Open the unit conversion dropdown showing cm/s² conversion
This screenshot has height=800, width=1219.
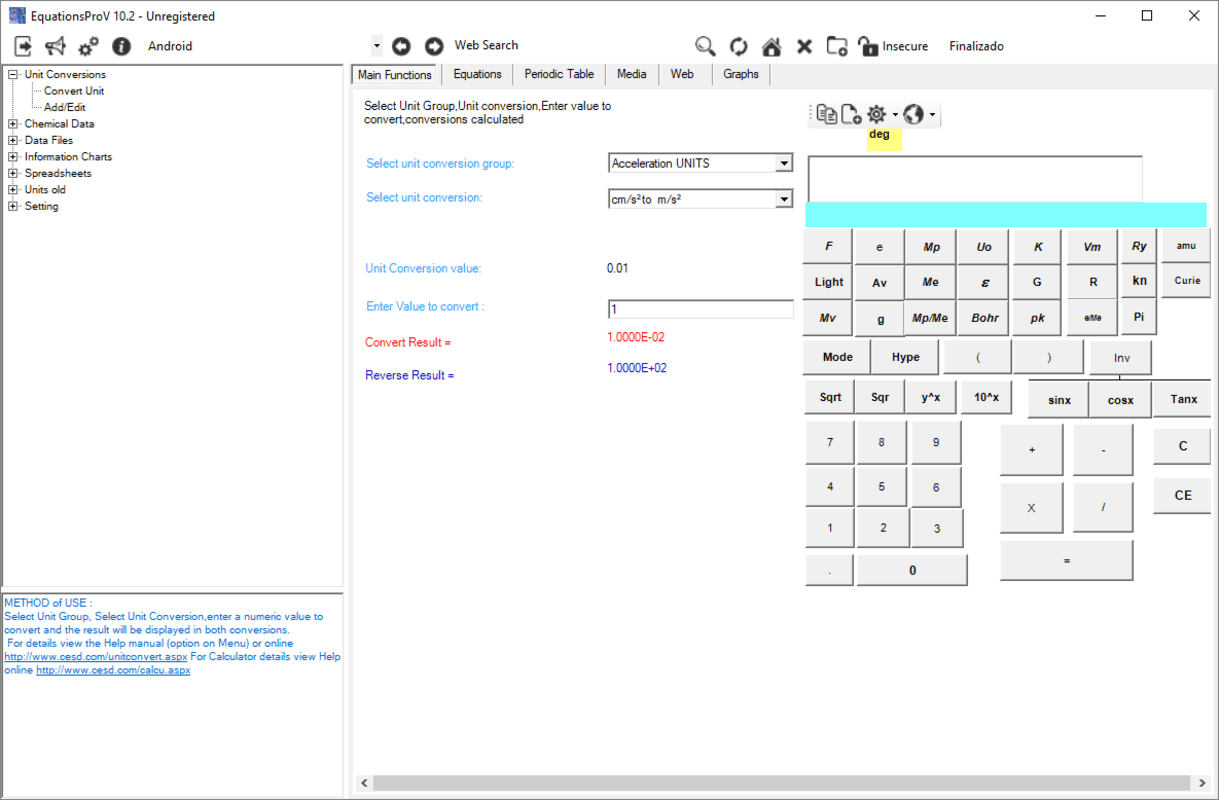tap(700, 198)
